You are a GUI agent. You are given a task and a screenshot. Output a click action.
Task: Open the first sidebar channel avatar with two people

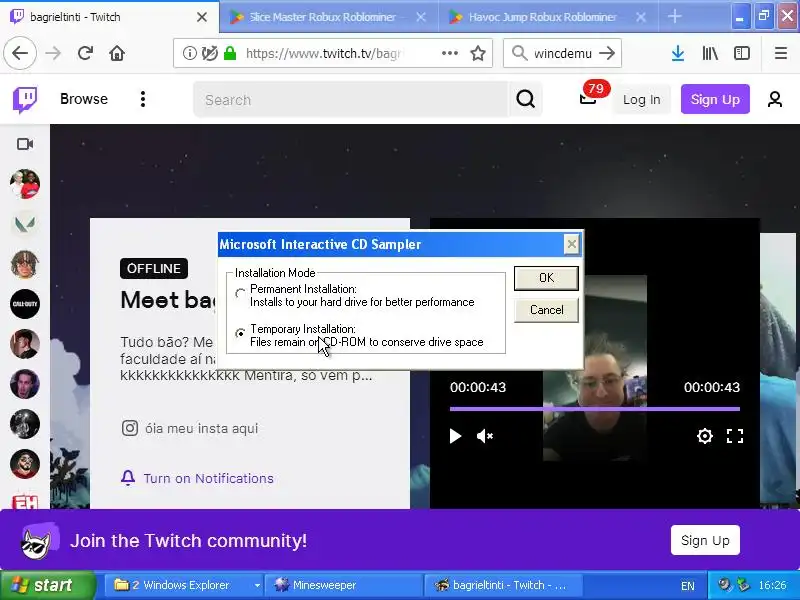tap(24, 184)
